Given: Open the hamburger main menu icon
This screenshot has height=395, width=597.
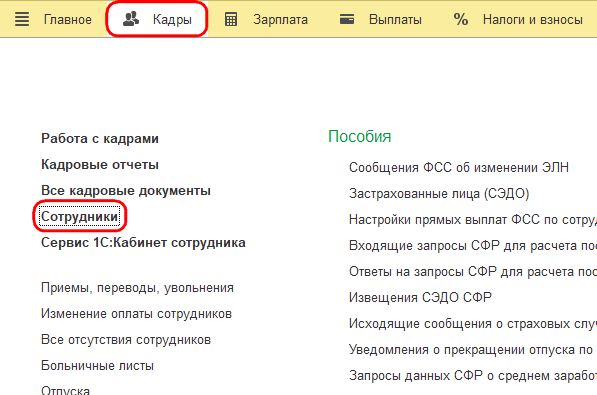Looking at the screenshot, I should pyautogui.click(x=22, y=19).
